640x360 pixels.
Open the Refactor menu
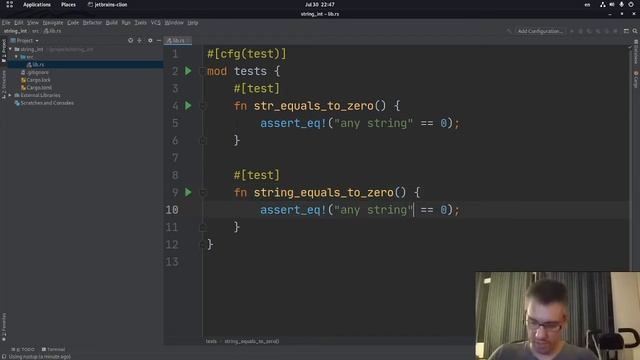click(92, 22)
